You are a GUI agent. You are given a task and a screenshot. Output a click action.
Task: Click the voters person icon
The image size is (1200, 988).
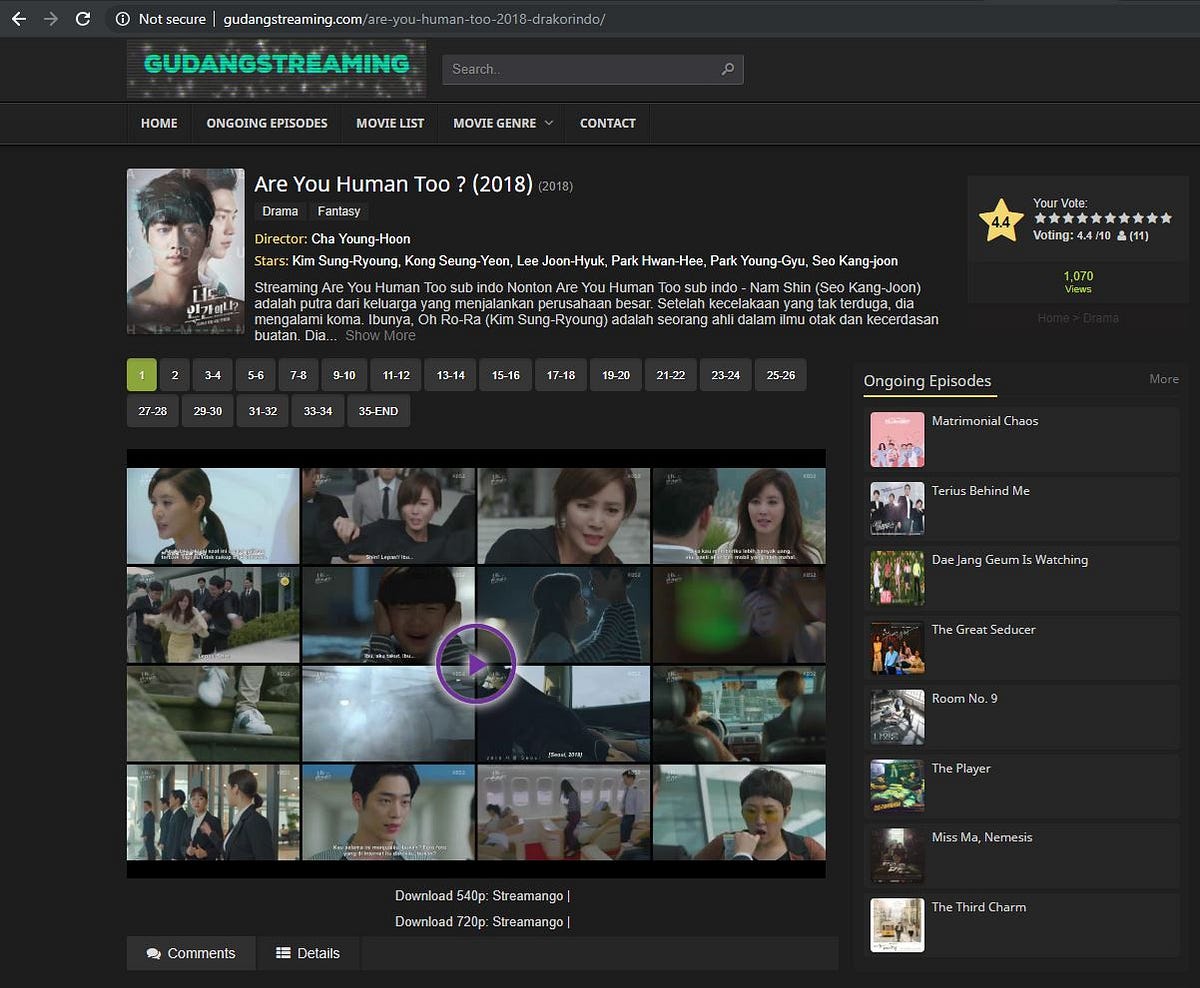pos(1121,236)
